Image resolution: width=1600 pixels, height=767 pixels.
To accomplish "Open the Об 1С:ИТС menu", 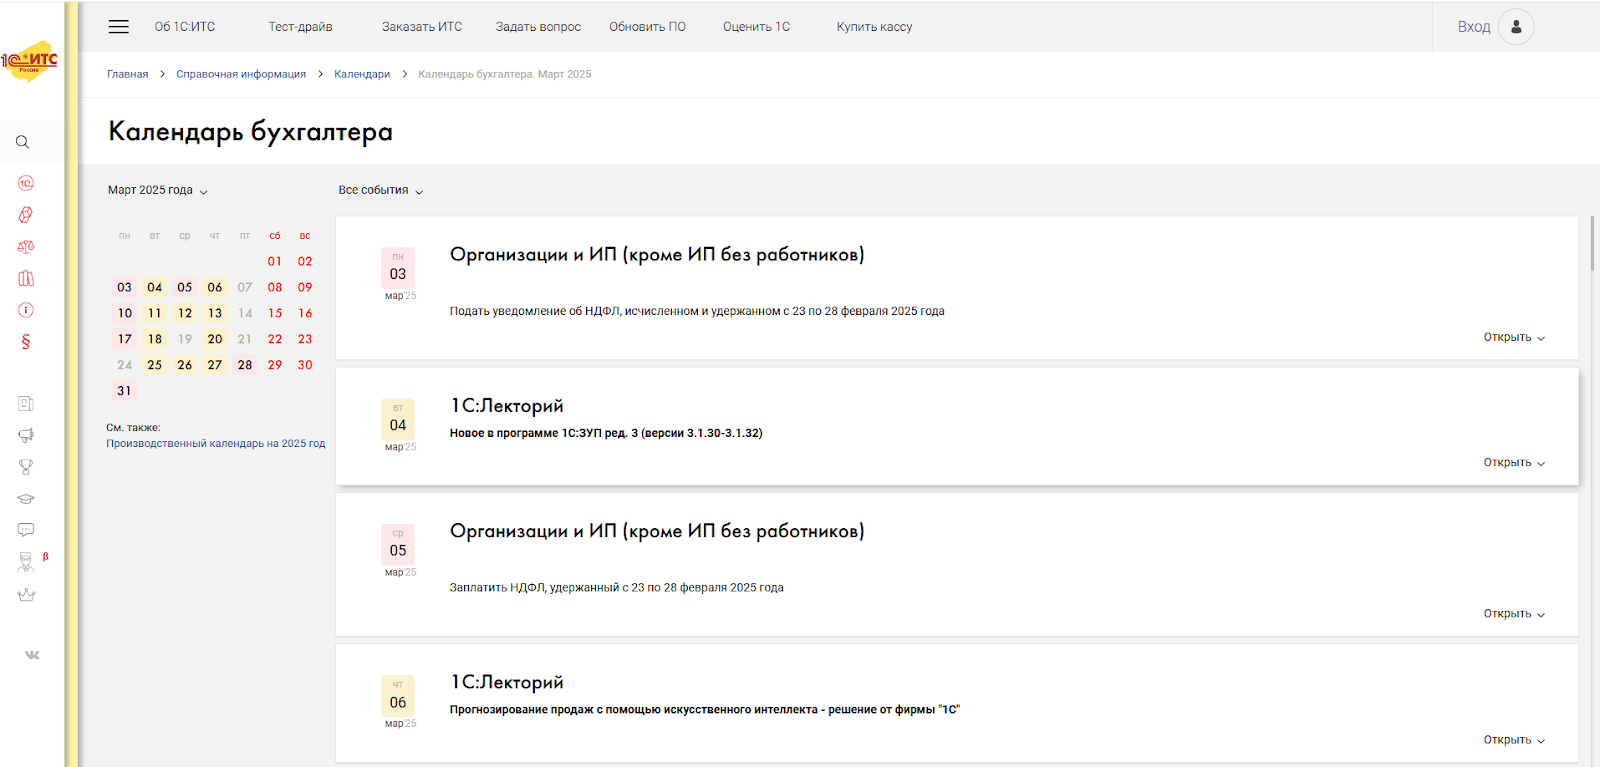I will pyautogui.click(x=185, y=27).
